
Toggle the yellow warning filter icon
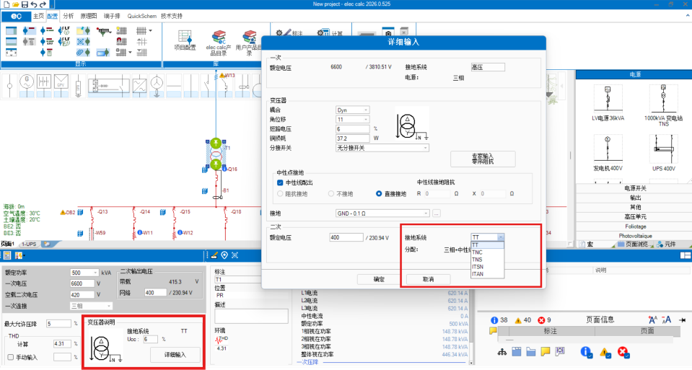click(x=605, y=352)
